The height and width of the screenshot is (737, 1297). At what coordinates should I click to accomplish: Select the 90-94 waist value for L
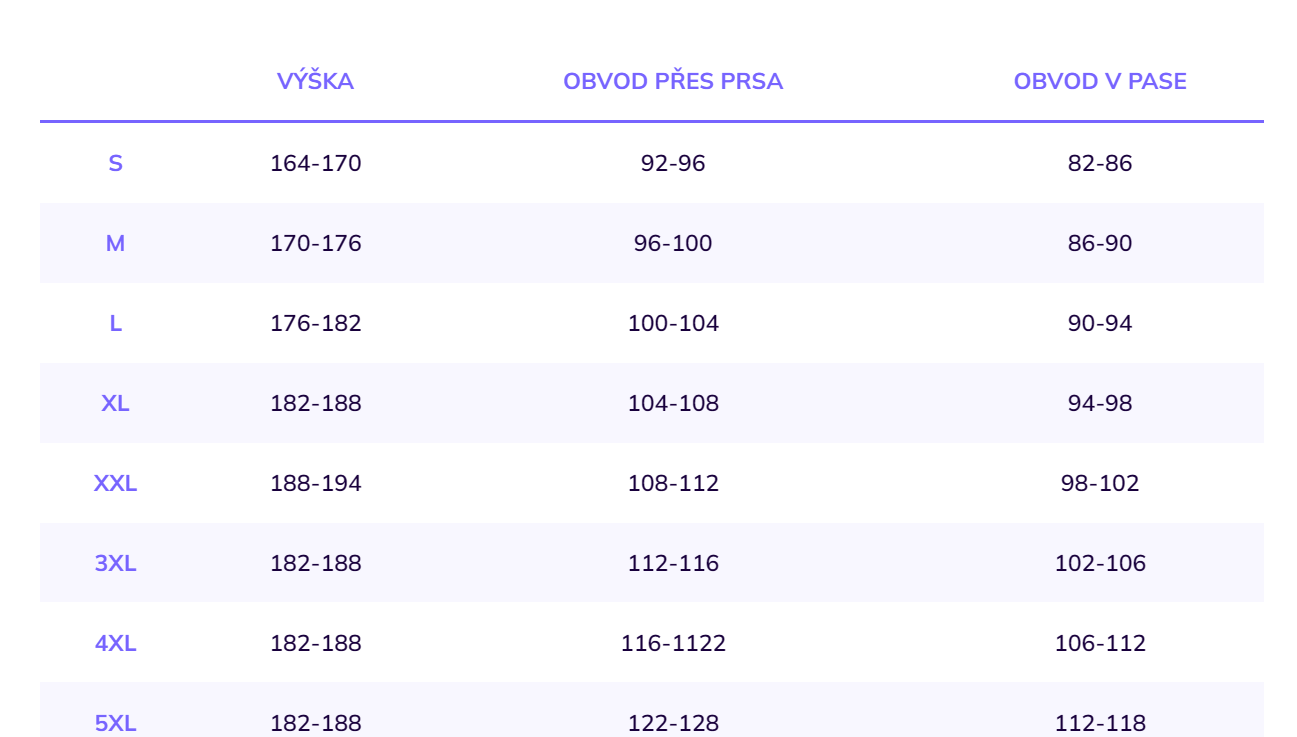click(x=1100, y=323)
